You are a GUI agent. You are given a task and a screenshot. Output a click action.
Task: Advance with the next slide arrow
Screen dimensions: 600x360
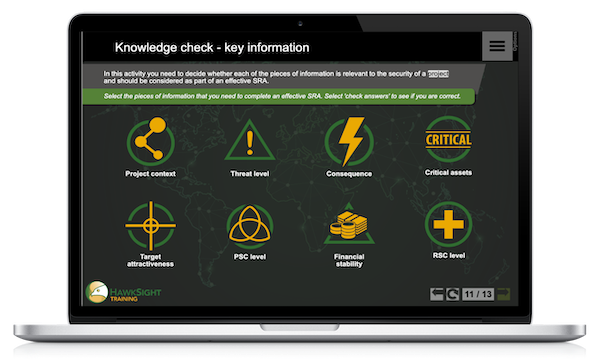(x=504, y=294)
